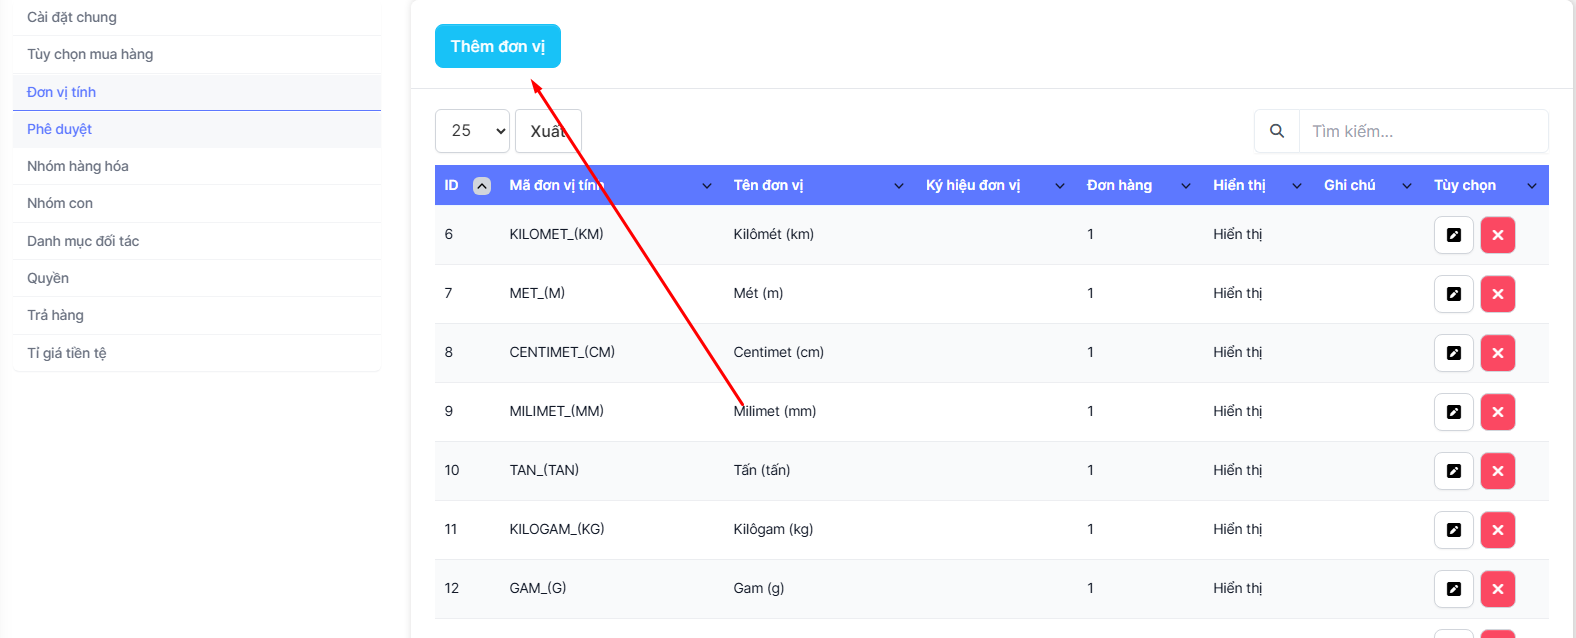The height and width of the screenshot is (638, 1576).
Task: Select Tỉ giá tiền tệ menu item
Action: [67, 353]
